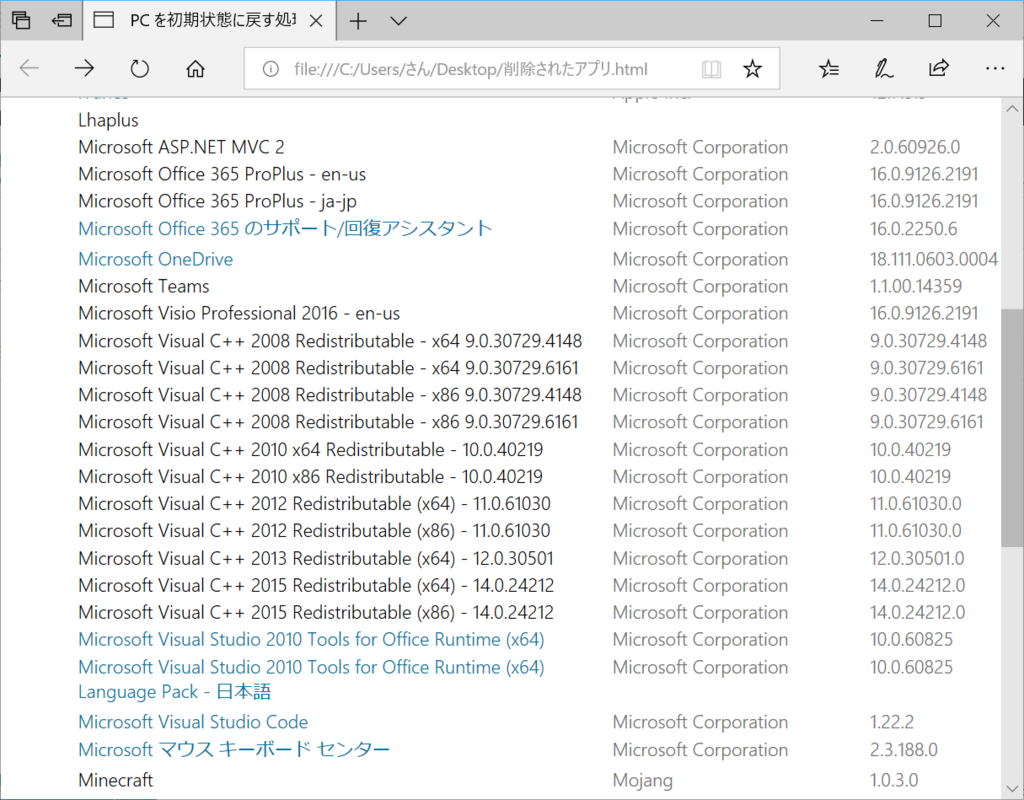Image resolution: width=1024 pixels, height=800 pixels.
Task: Click the scroll up arrow
Action: (1012, 109)
